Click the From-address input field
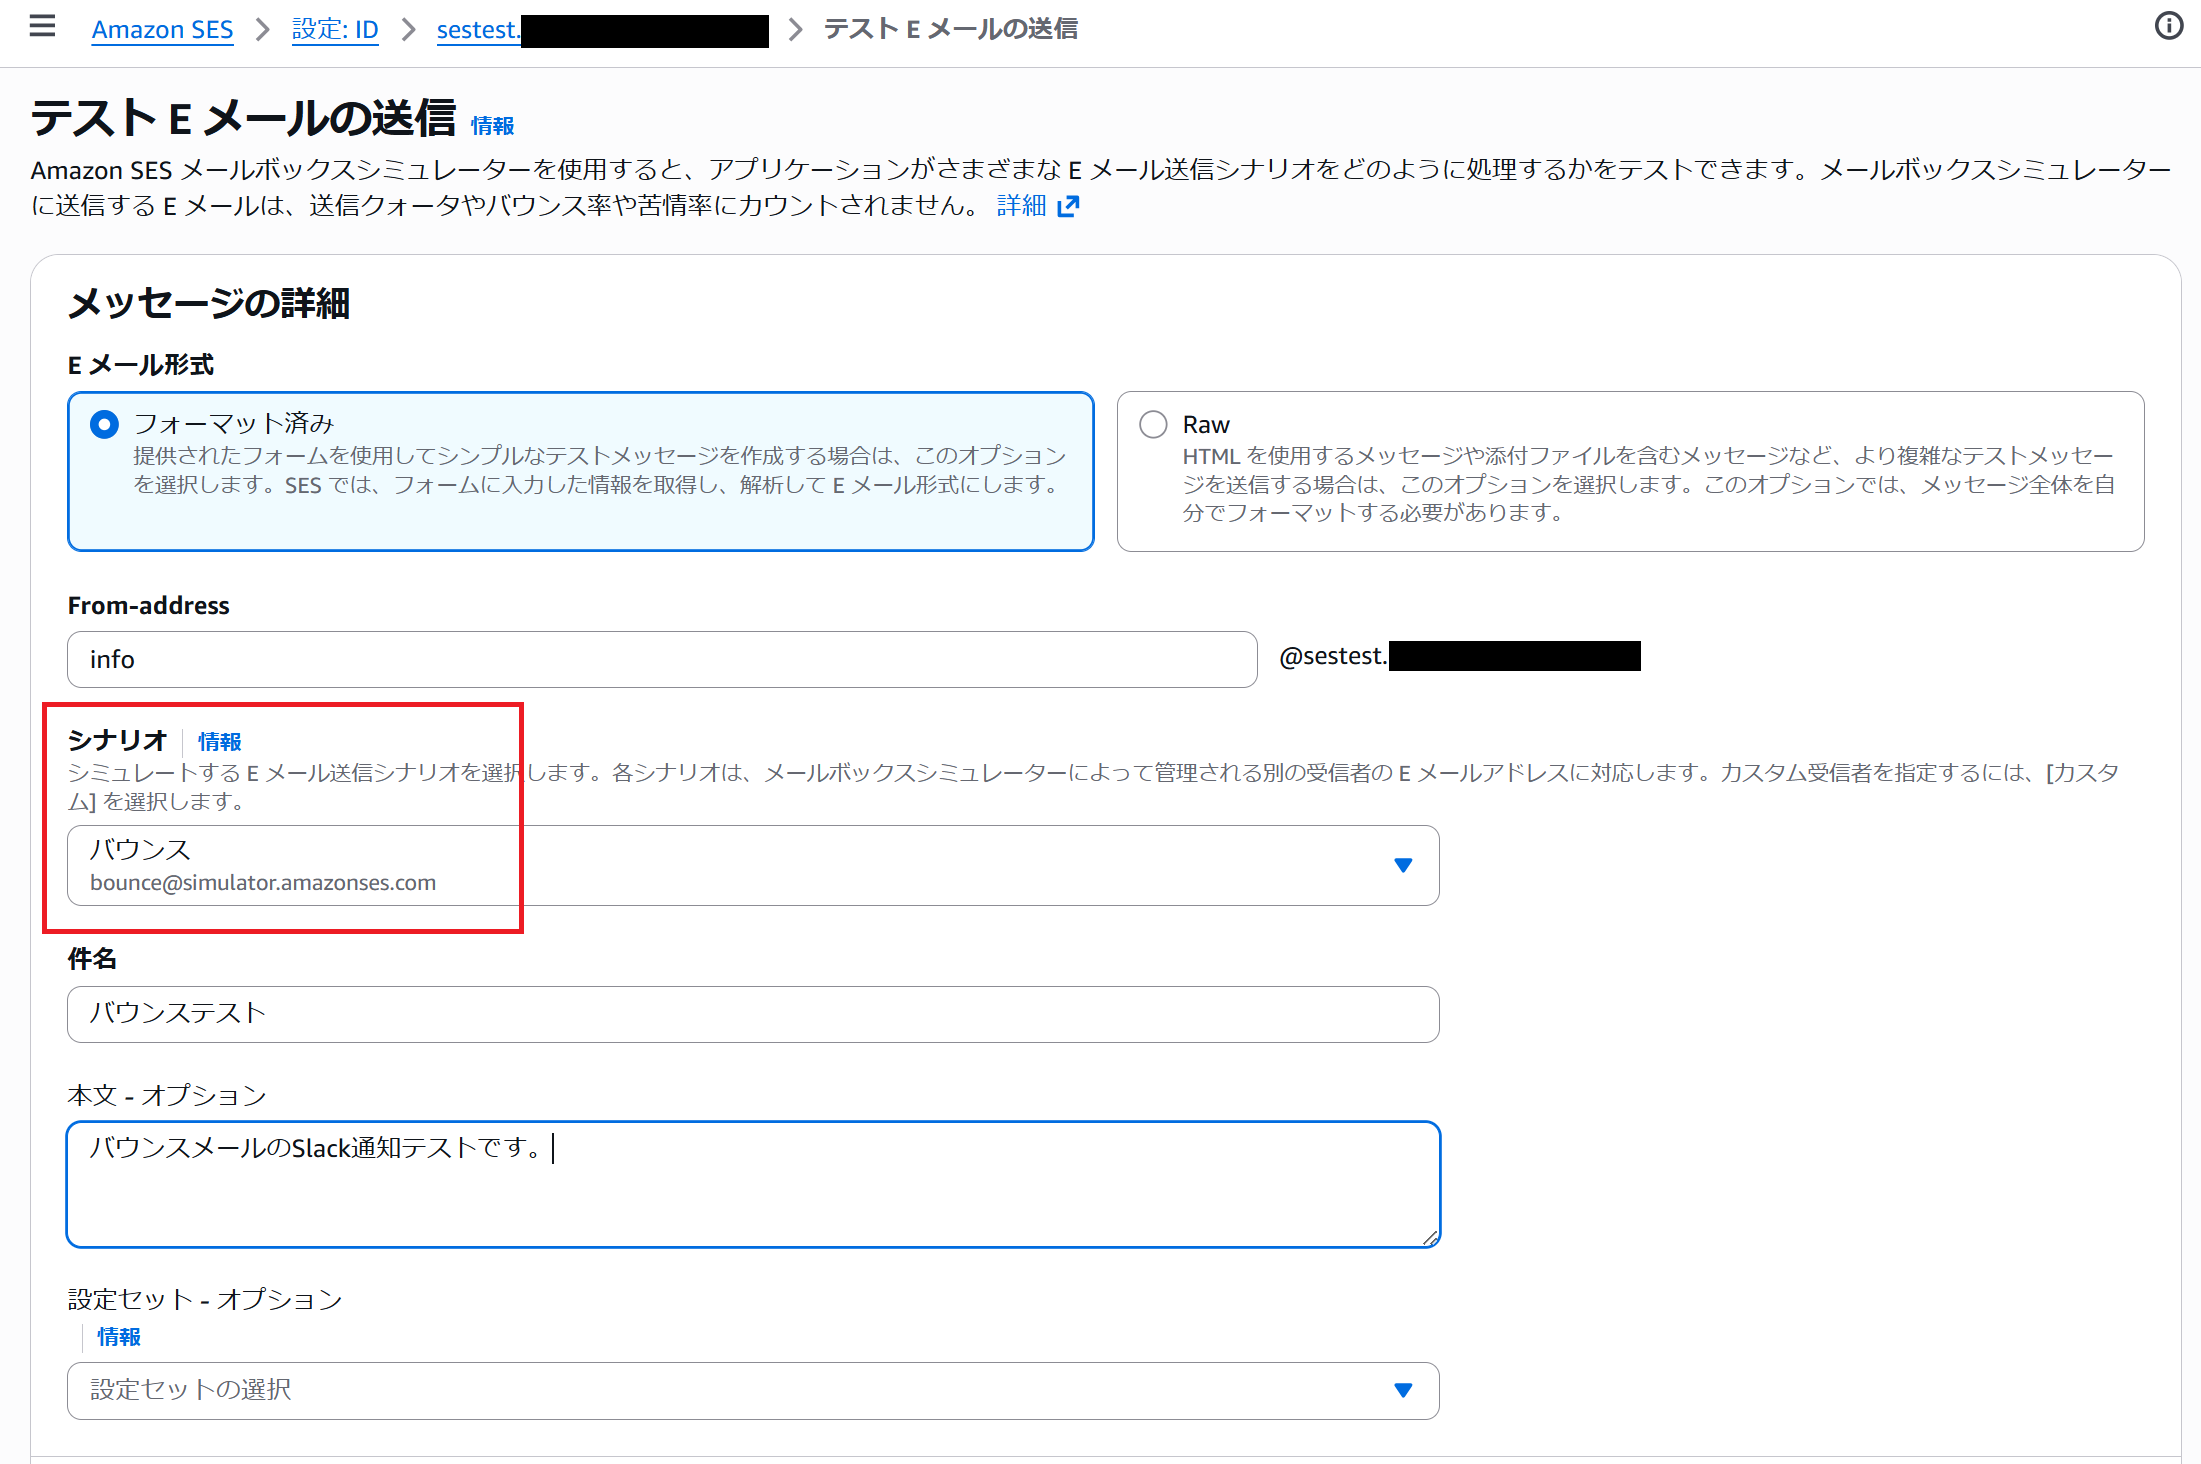Viewport: 2201px width, 1464px height. click(x=661, y=659)
